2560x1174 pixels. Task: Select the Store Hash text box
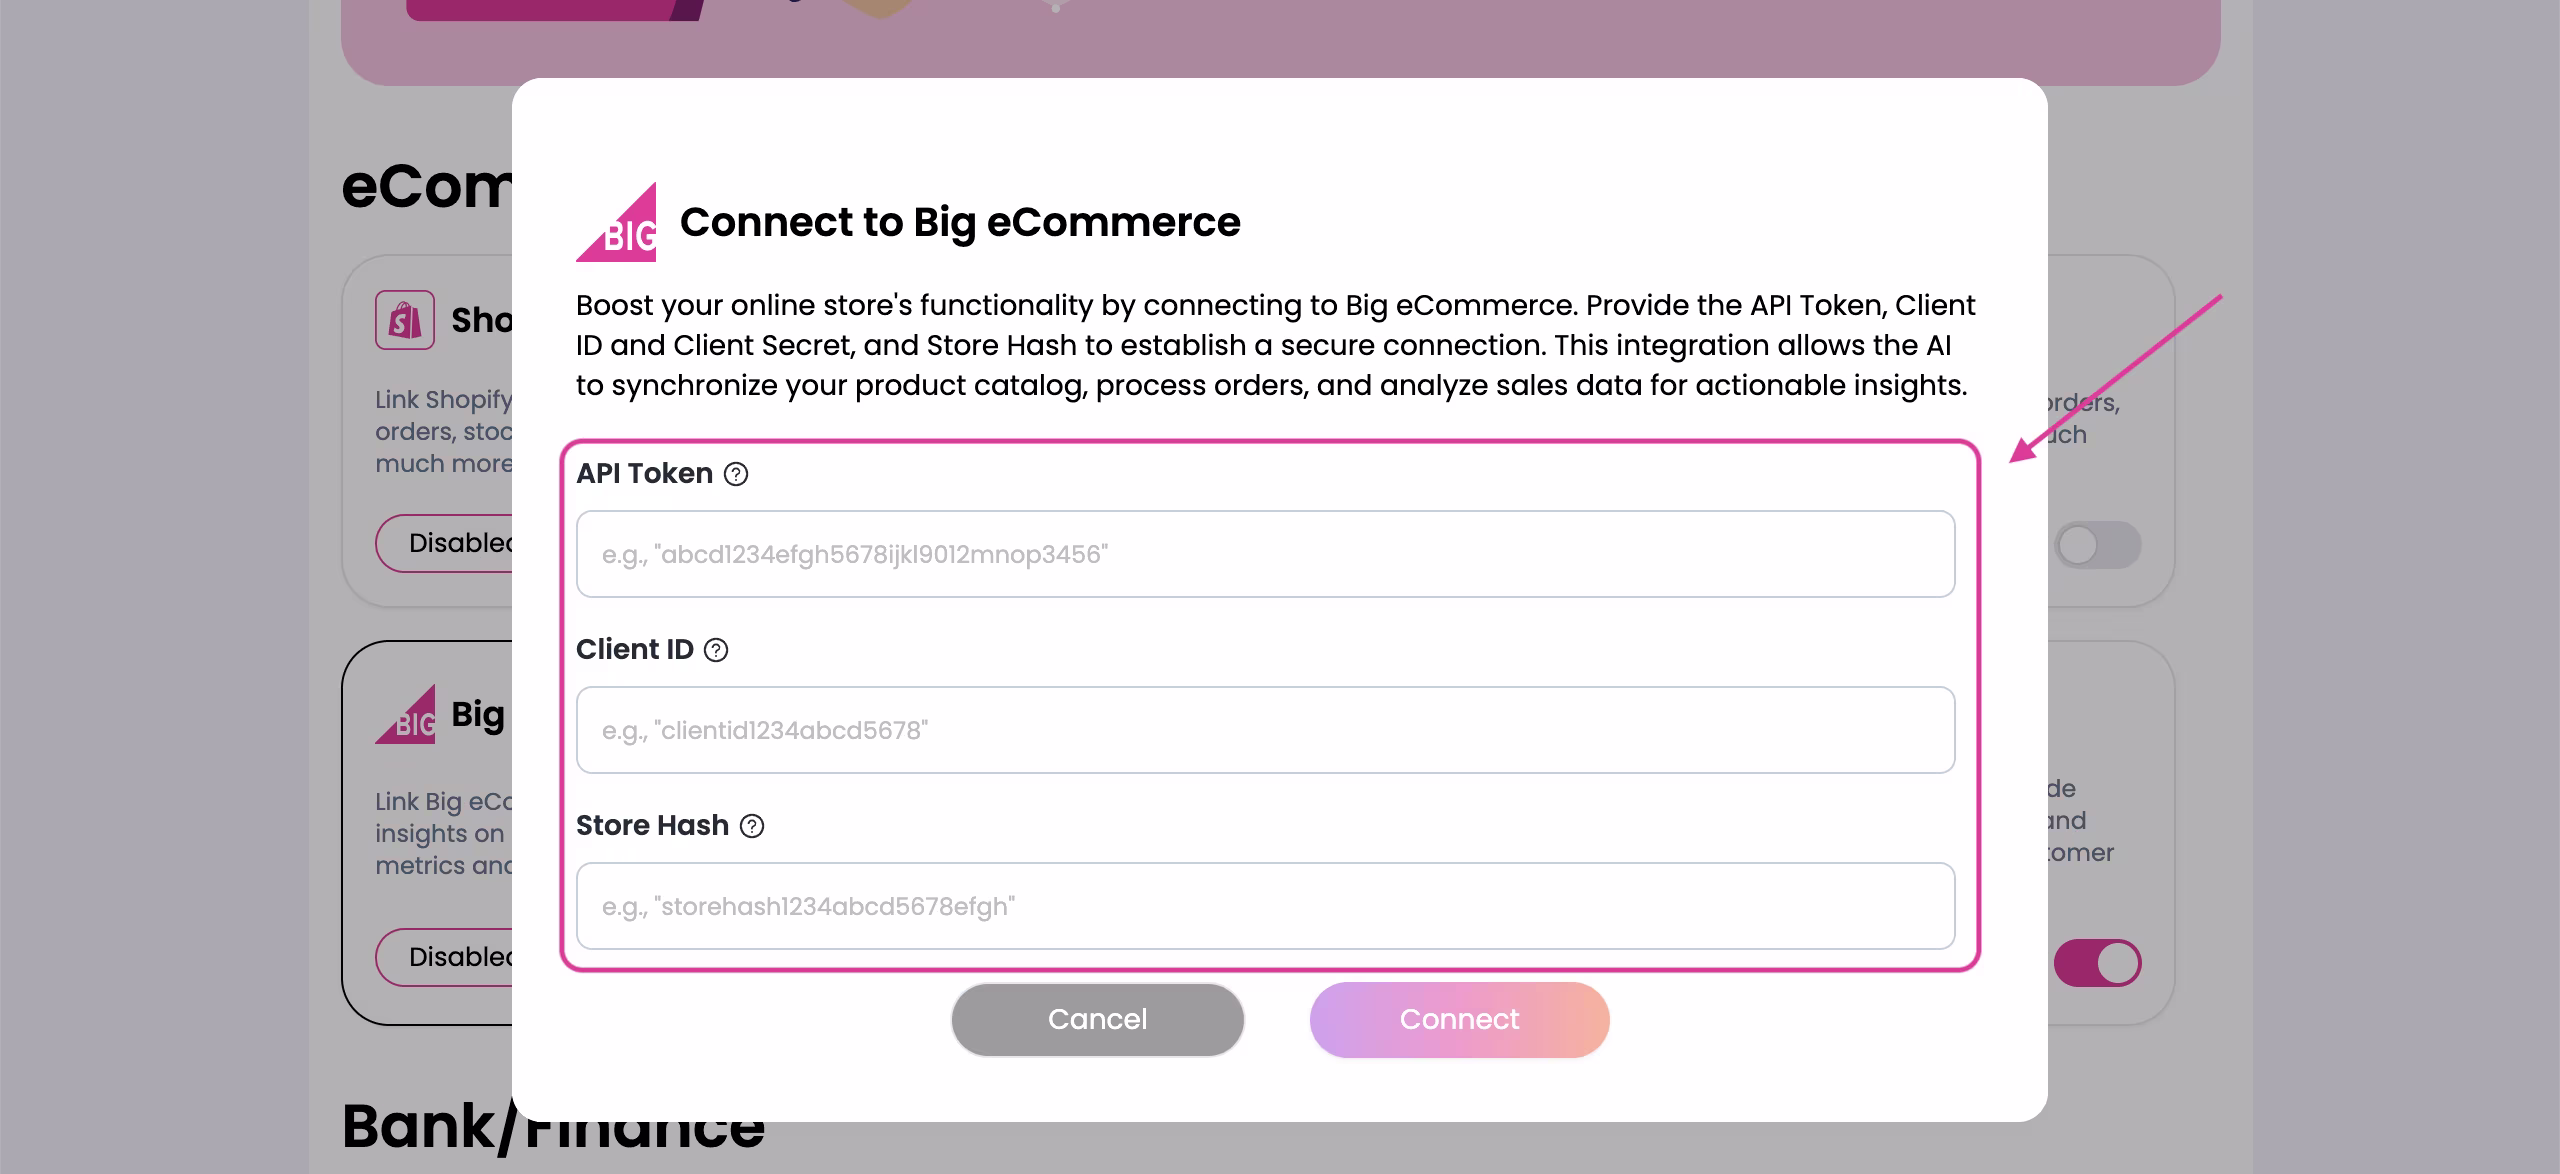click(1265, 906)
